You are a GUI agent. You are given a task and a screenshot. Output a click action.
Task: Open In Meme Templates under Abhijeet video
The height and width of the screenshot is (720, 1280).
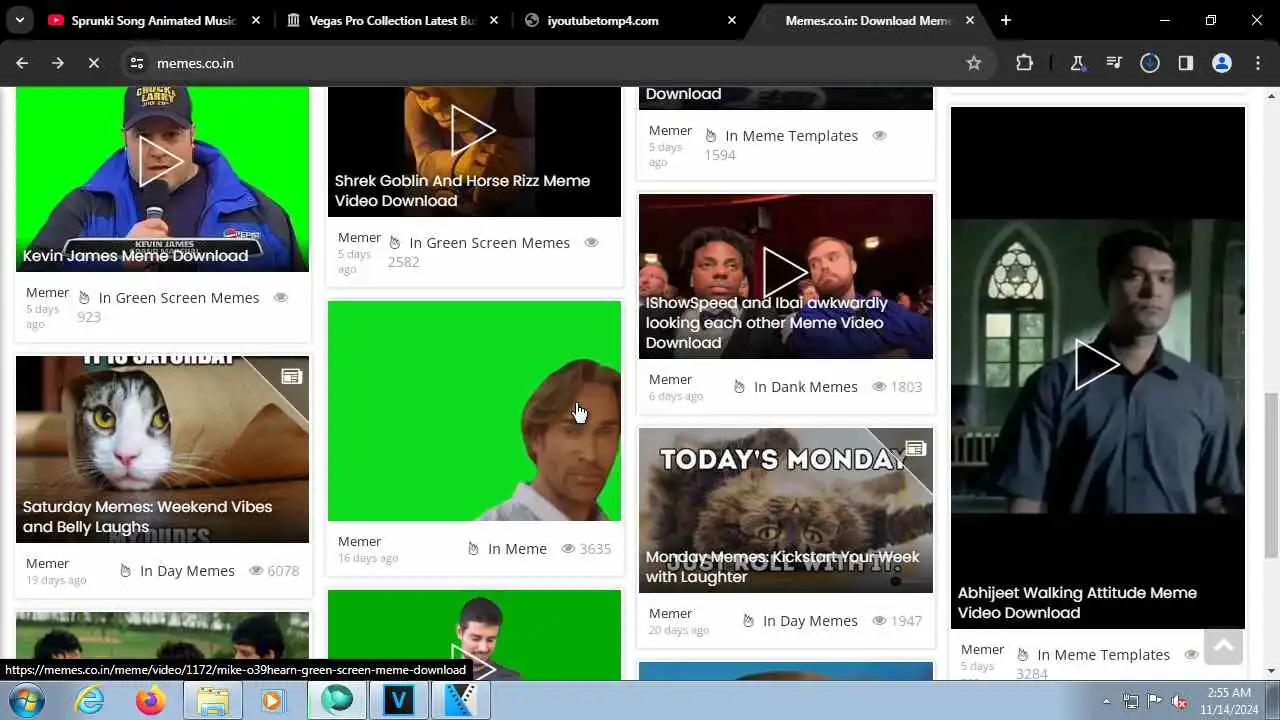point(1103,655)
